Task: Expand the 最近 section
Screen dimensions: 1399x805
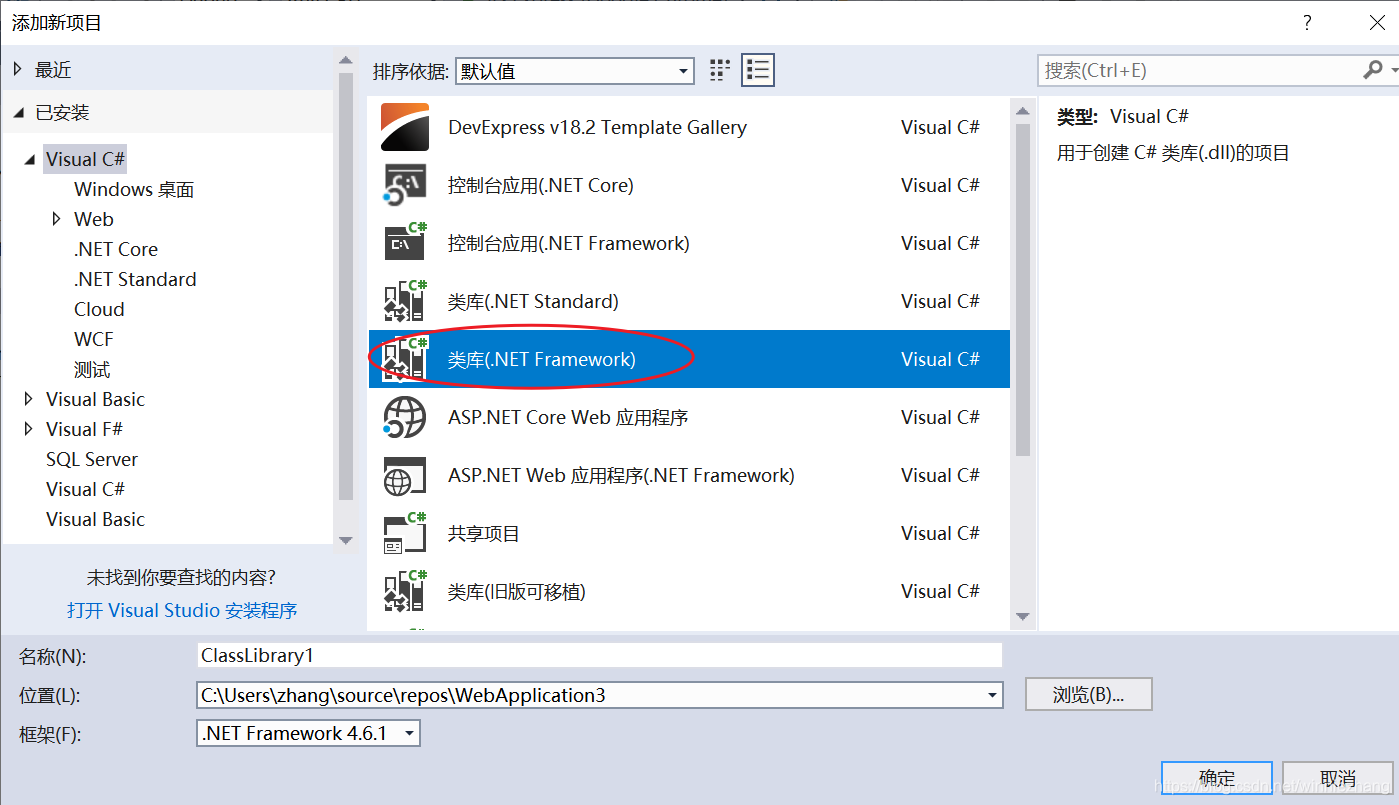Action: tap(18, 70)
